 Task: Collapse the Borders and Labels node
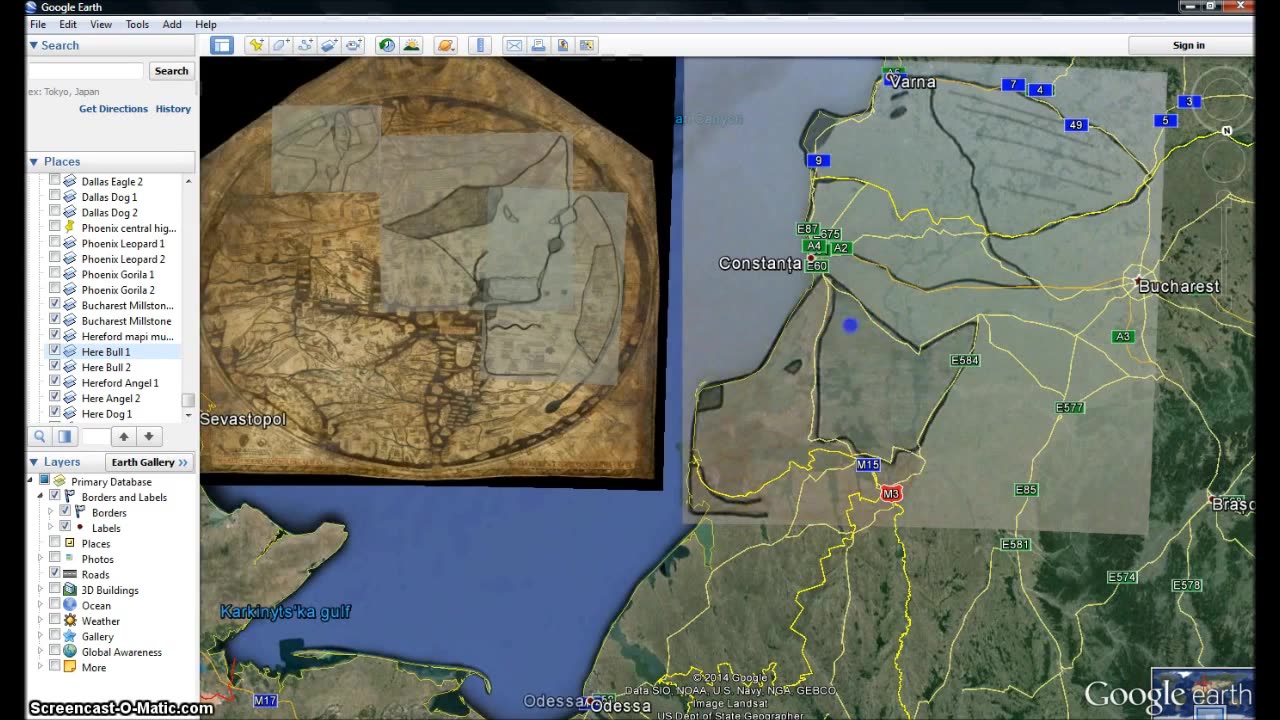tap(41, 497)
